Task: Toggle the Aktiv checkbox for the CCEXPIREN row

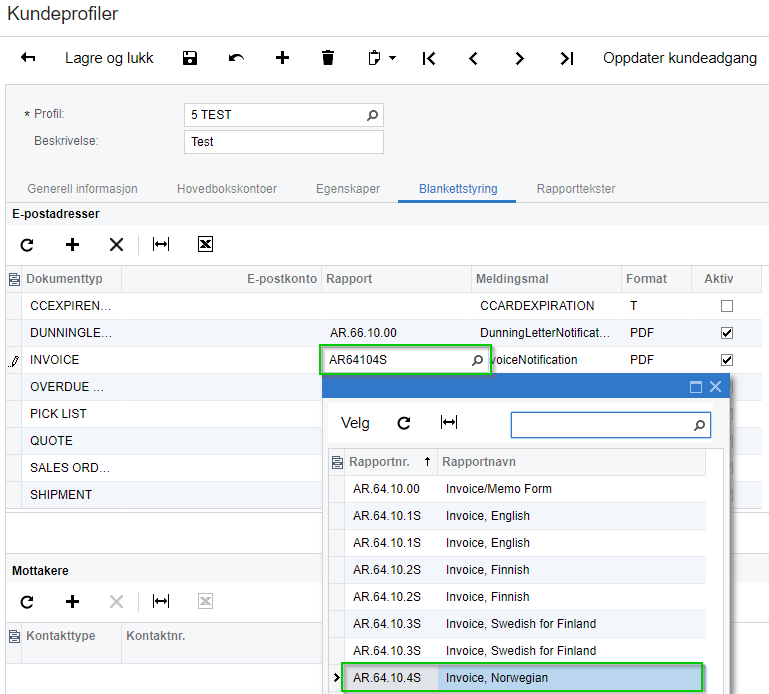Action: (x=727, y=306)
